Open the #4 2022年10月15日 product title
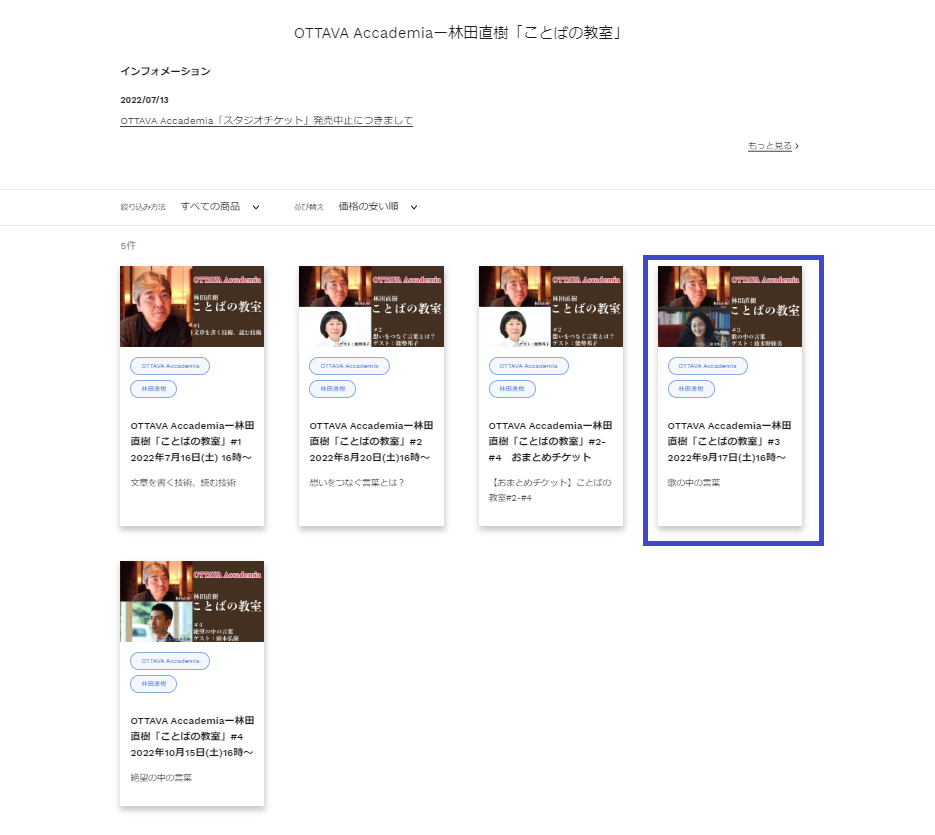The height and width of the screenshot is (835, 935). click(191, 736)
